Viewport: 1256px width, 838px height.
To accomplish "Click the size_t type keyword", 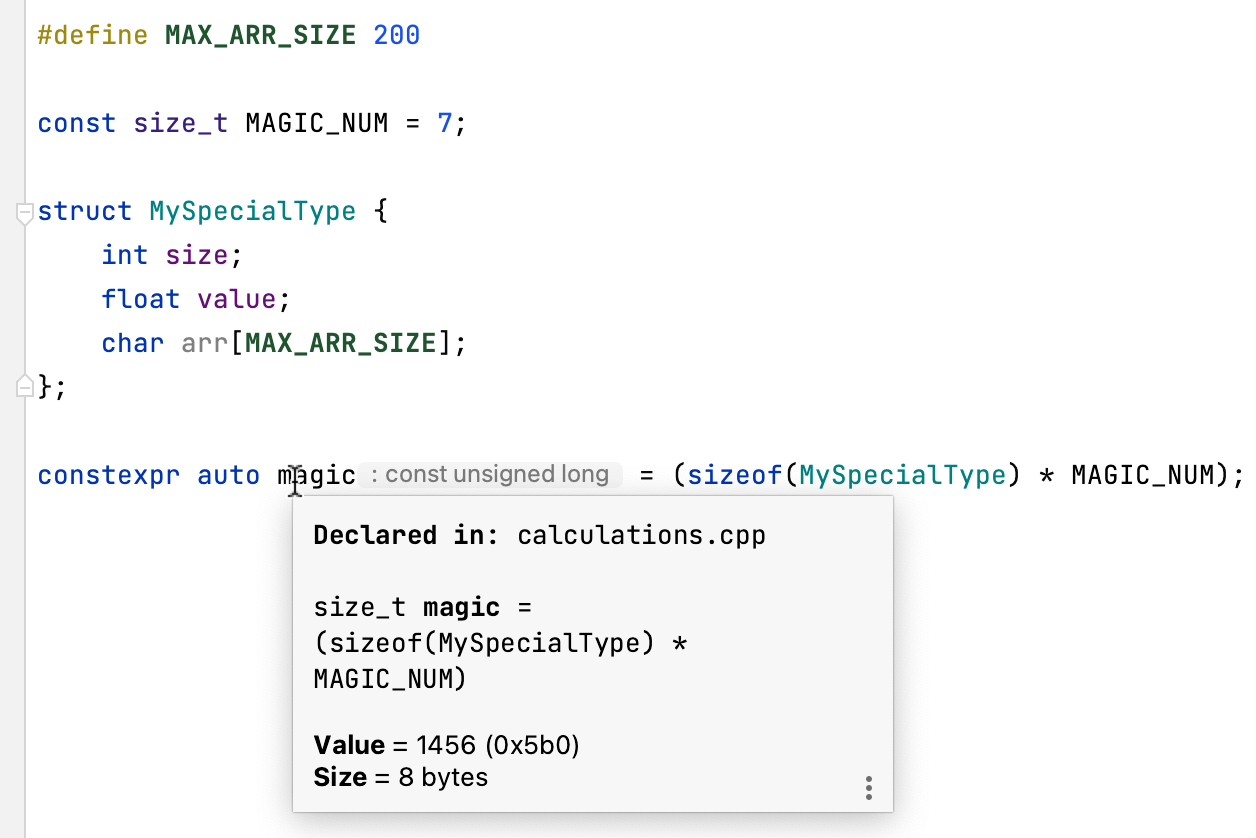I will click(181, 124).
